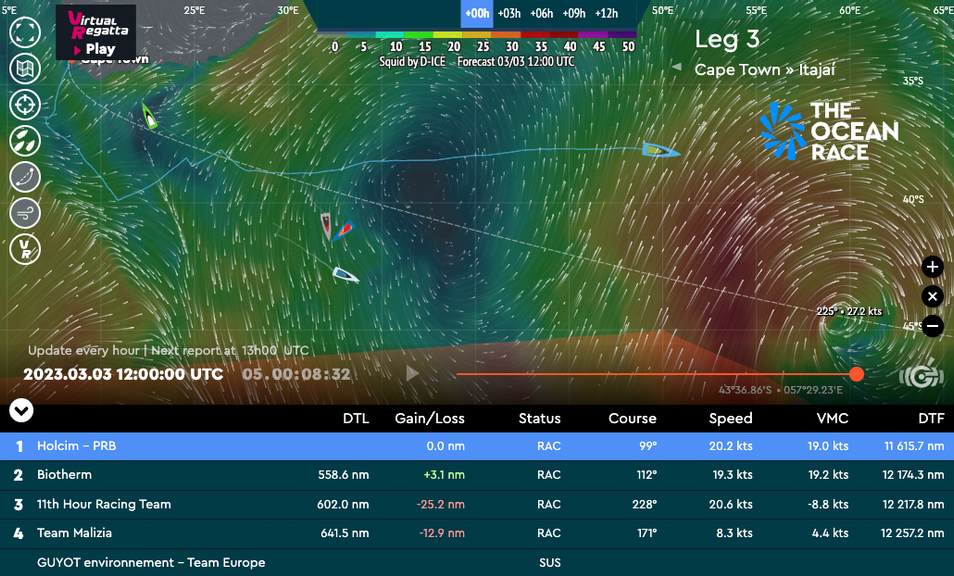Click Biotherm's +3.1 nm gain value
This screenshot has width=954, height=576.
(x=444, y=475)
